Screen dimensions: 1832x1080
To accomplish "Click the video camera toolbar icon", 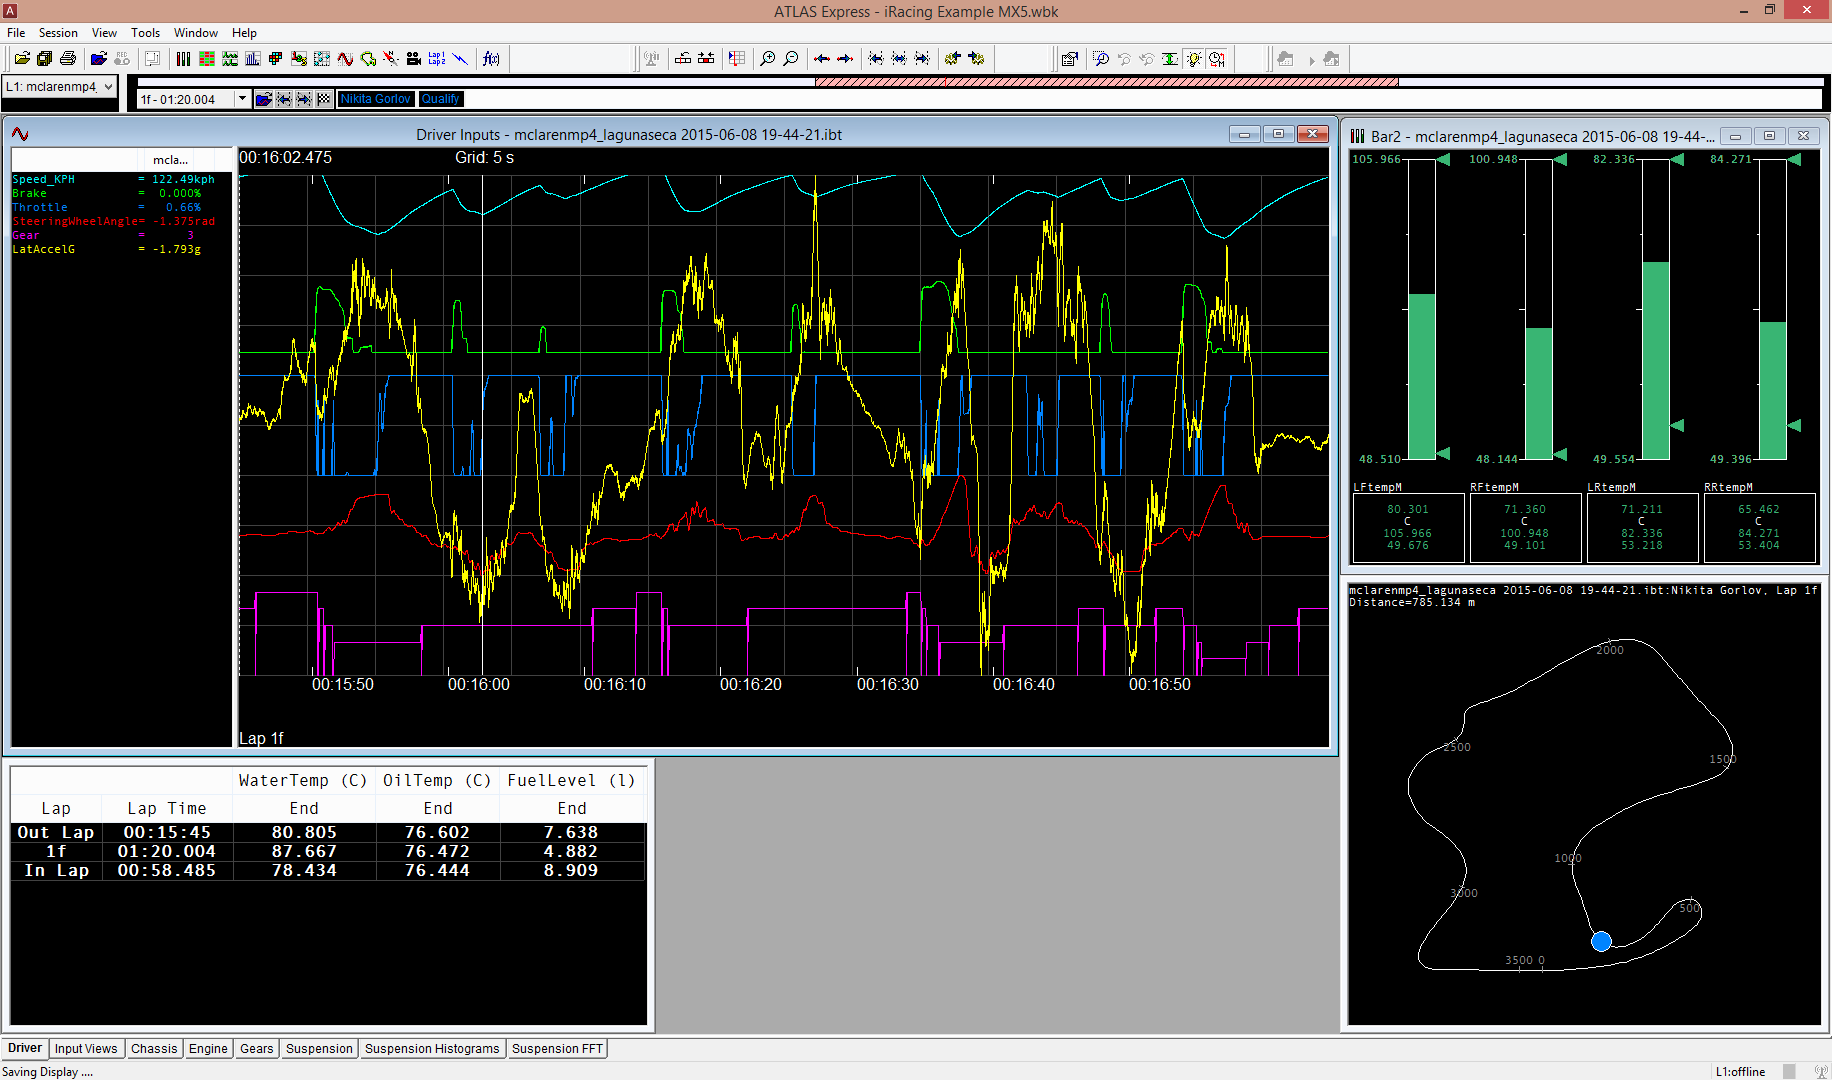I will click(x=414, y=59).
